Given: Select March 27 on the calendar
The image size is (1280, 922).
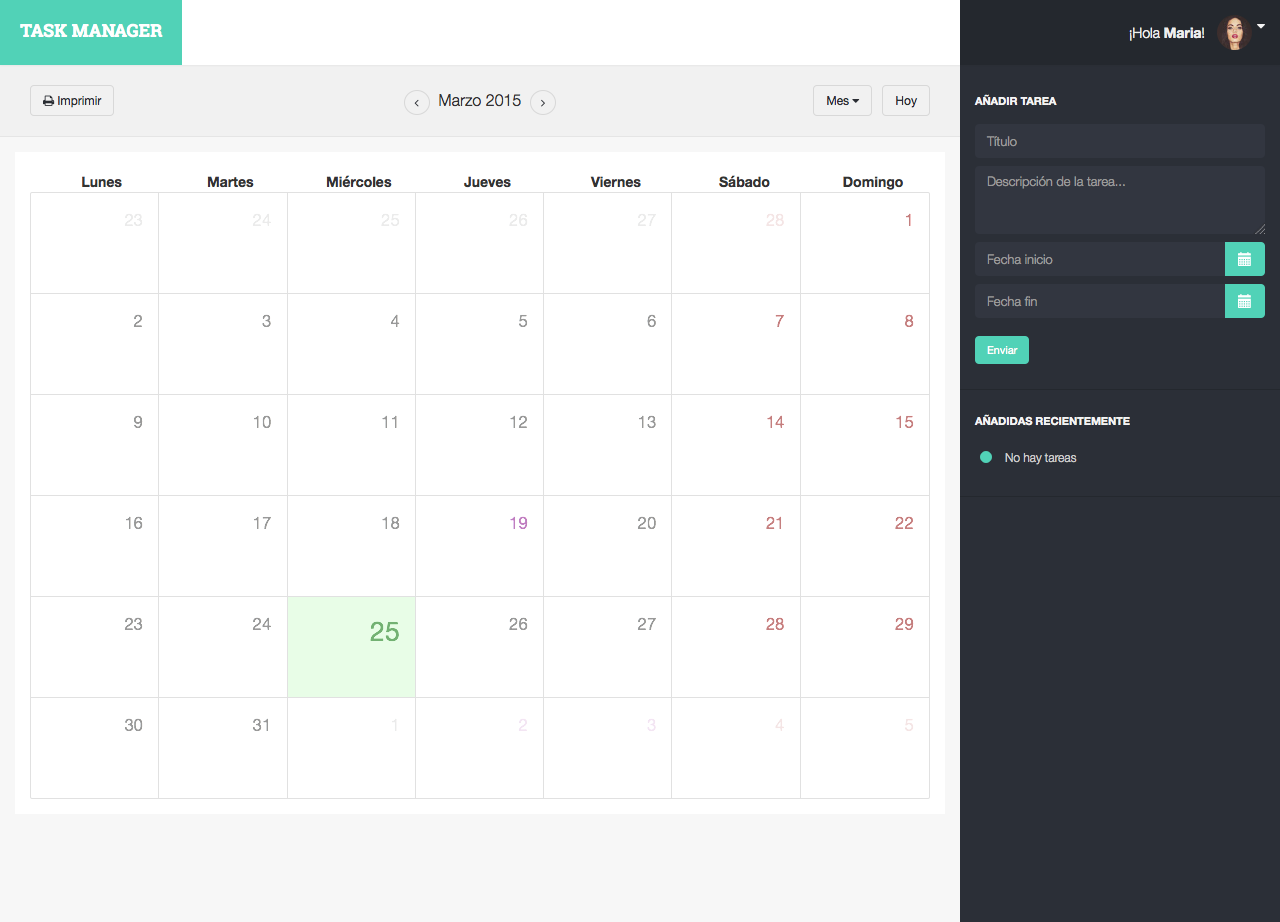Looking at the screenshot, I should [608, 647].
